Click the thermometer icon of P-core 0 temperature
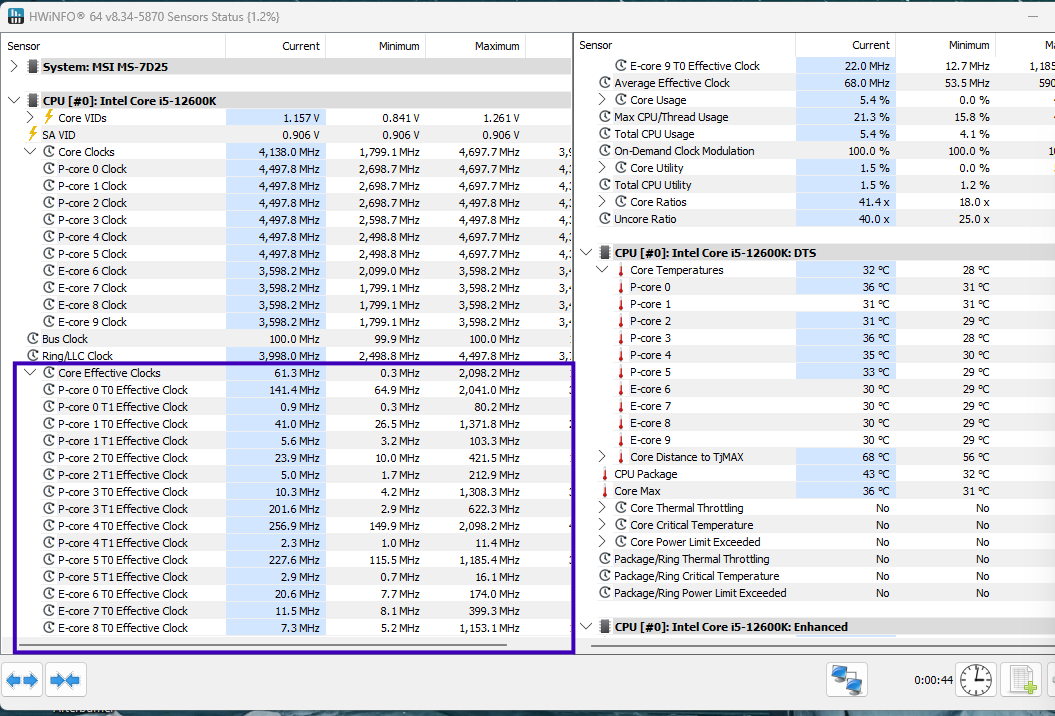Viewport: 1055px width, 716px height. [620, 287]
